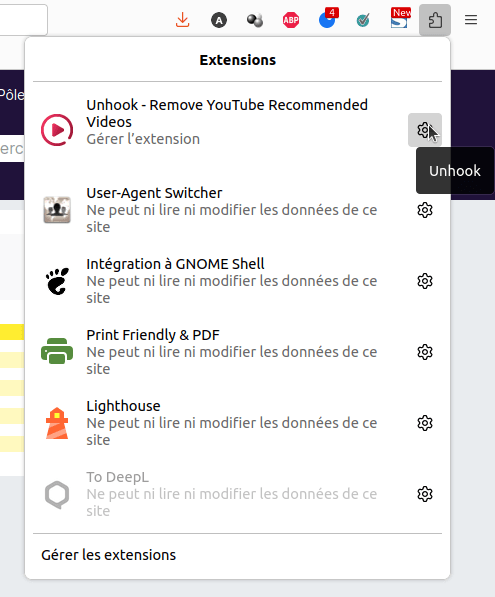Open the Firefox hamburger menu
495x597 pixels.
(471, 20)
